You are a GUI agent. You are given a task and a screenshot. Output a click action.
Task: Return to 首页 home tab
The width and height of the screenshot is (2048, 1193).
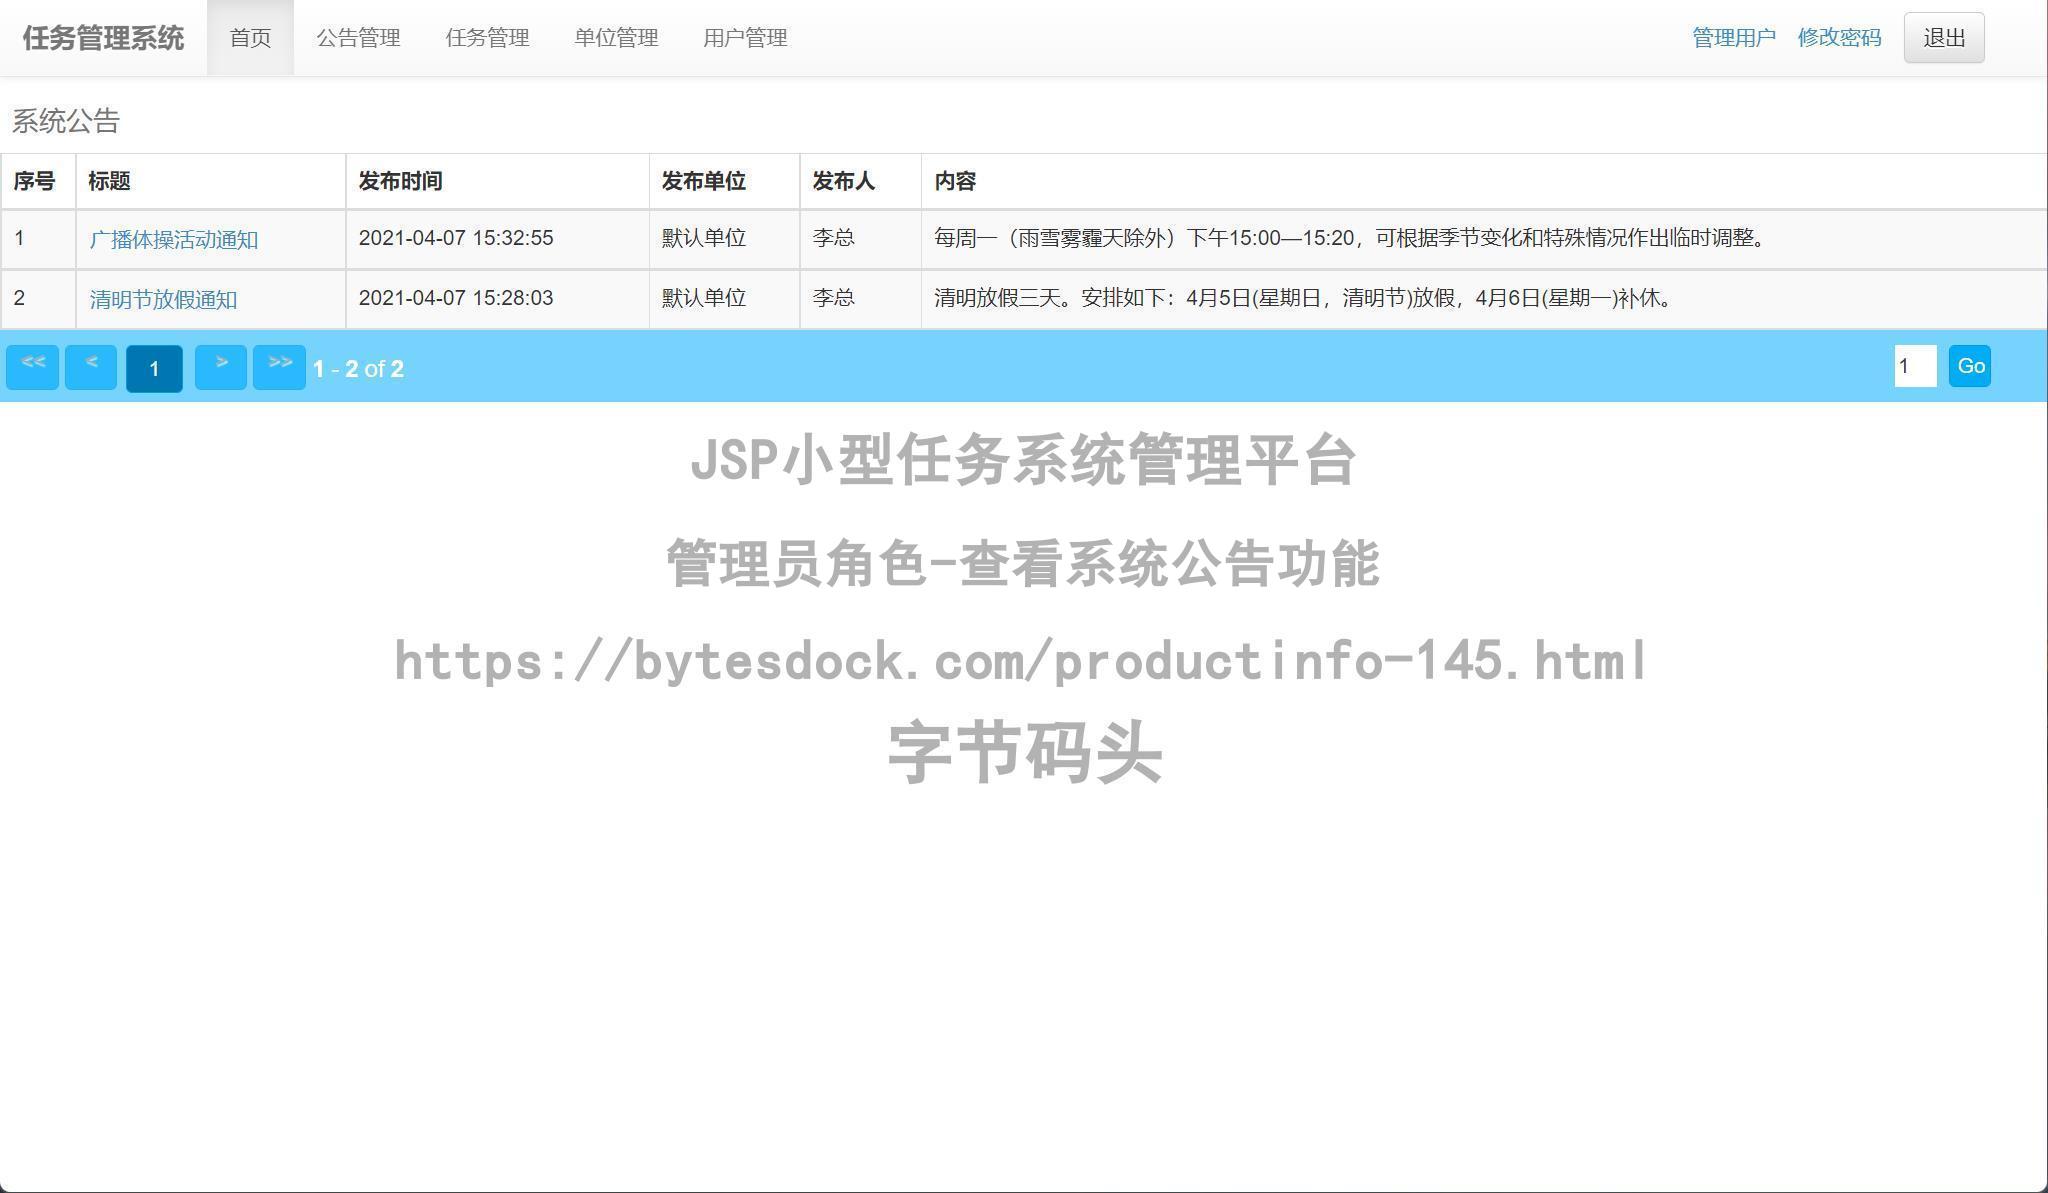point(250,38)
